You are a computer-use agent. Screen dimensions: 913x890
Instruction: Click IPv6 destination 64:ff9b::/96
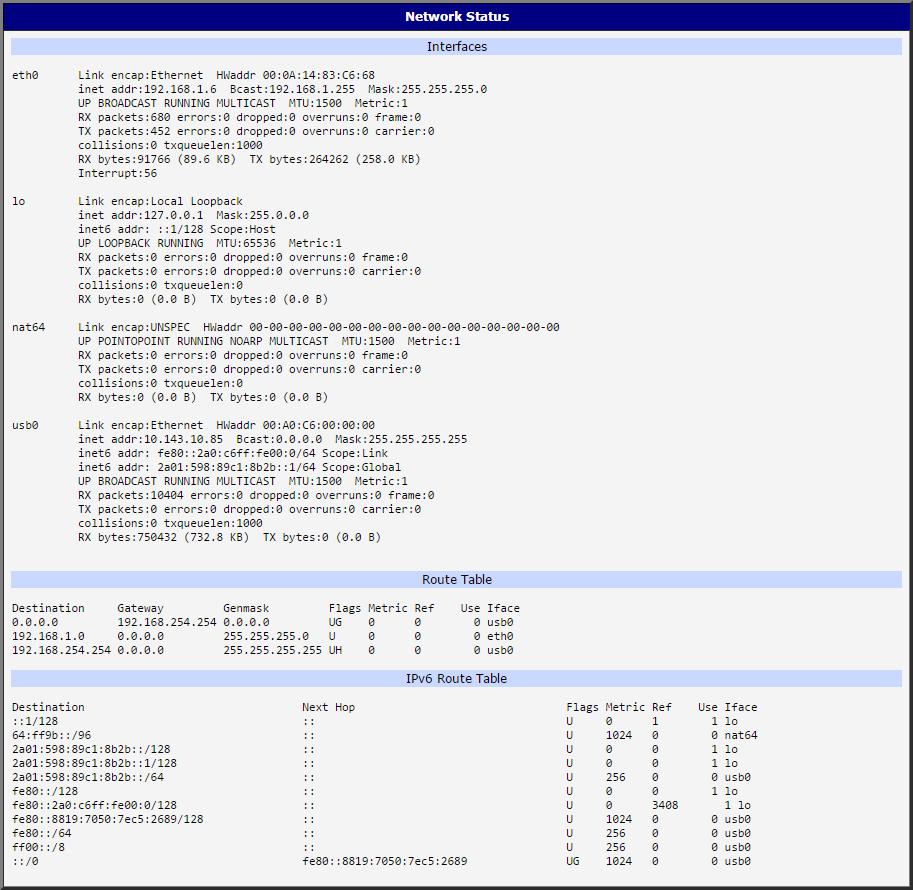51,735
